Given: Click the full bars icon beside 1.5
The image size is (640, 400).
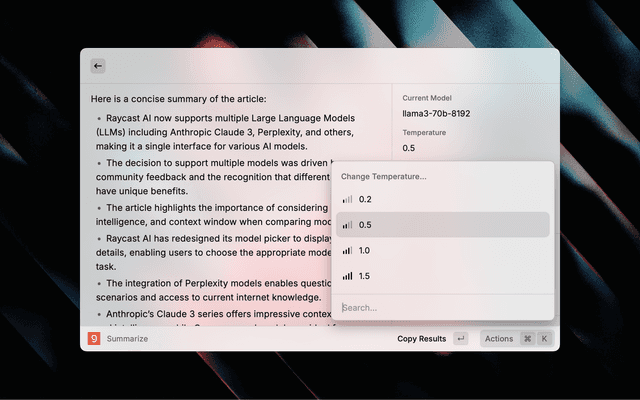Looking at the screenshot, I should pyautogui.click(x=347, y=275).
